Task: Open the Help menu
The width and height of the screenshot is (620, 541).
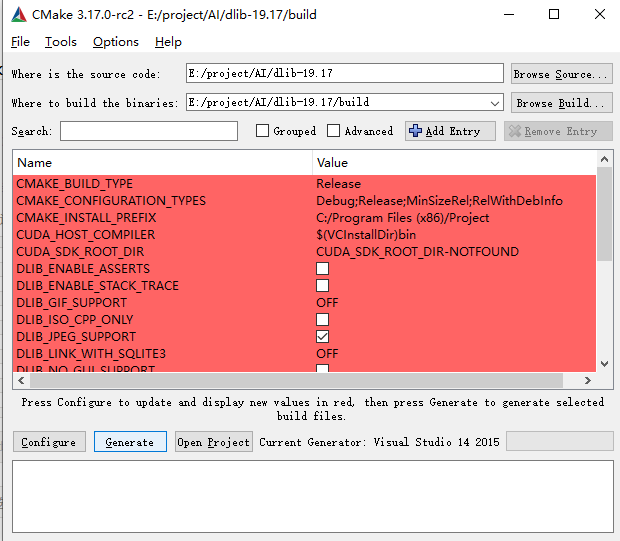Action: pyautogui.click(x=168, y=42)
